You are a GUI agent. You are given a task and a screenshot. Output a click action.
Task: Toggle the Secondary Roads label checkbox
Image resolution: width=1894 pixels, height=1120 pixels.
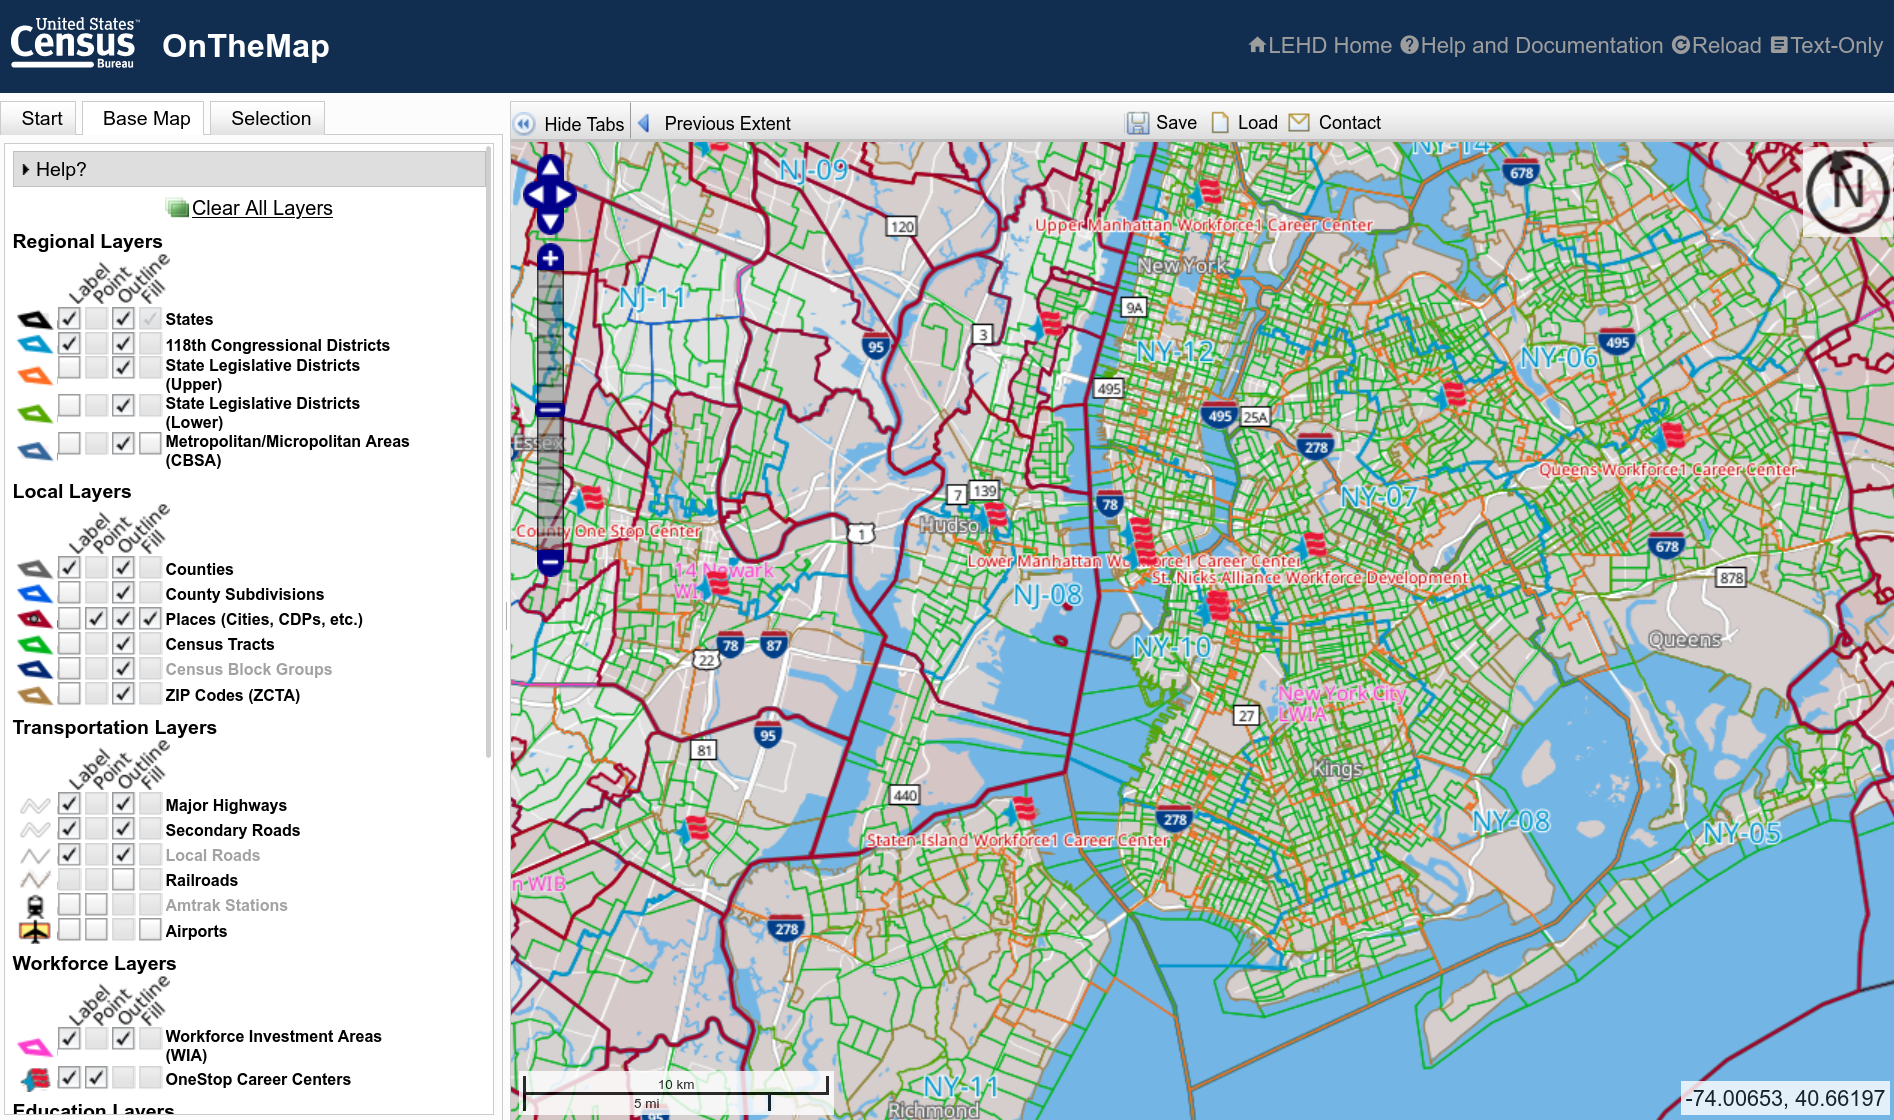click(x=69, y=828)
